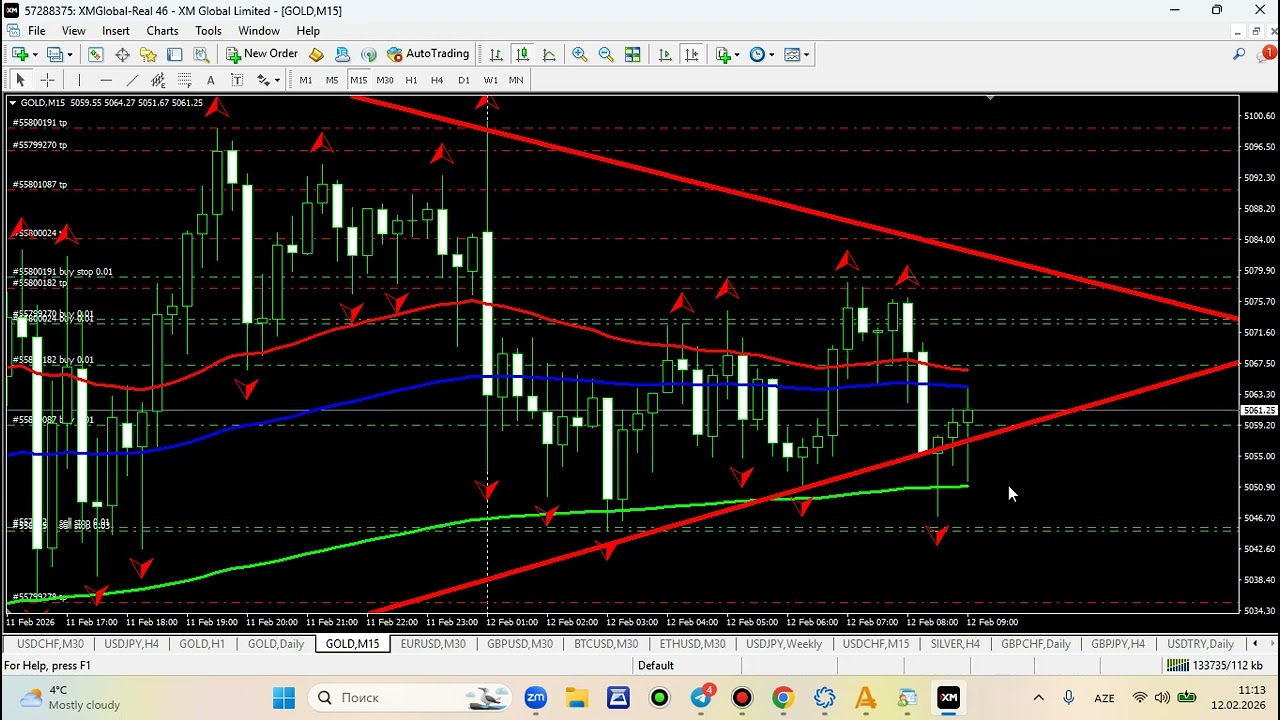Expand the Arrows objects dropdown
1280x720 pixels.
[277, 80]
